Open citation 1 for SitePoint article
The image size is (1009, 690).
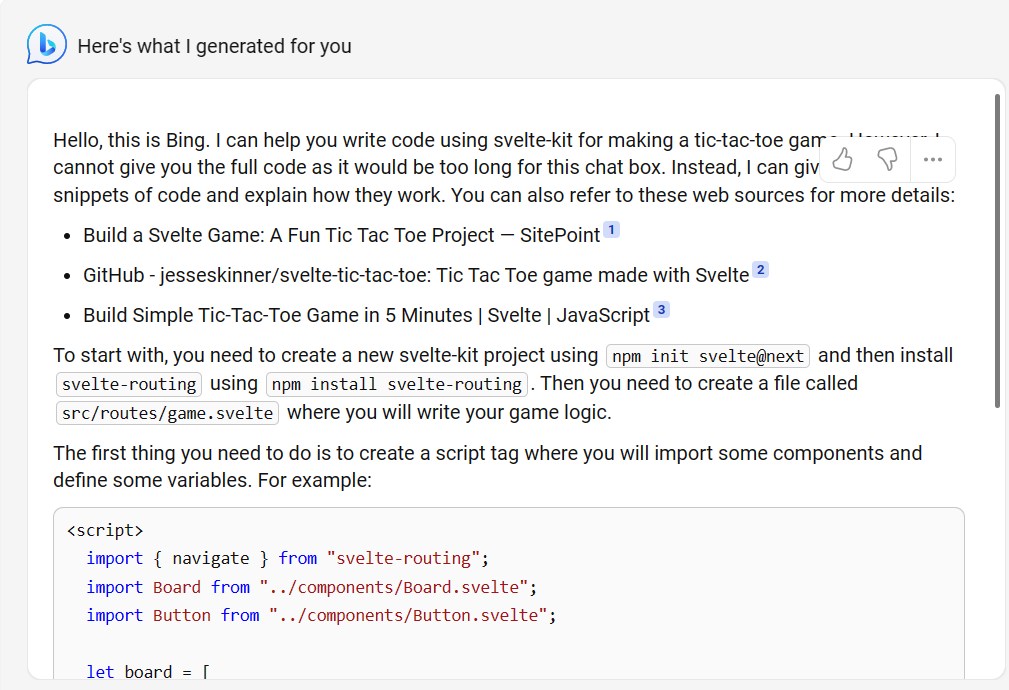point(611,230)
